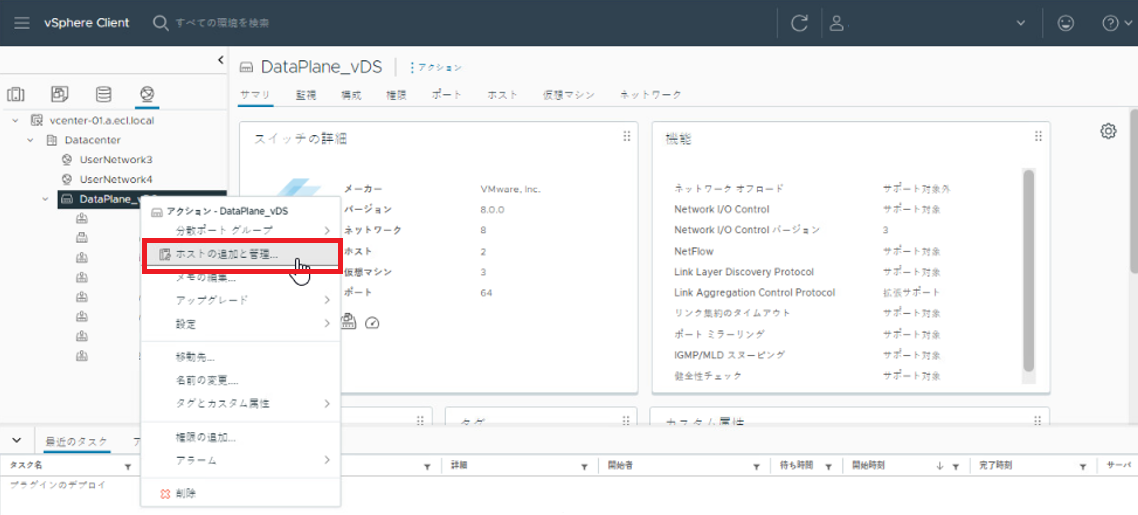Viewport: 1138px width, 515px height.
Task: Open the feedback smiley icon
Action: pos(1066,23)
